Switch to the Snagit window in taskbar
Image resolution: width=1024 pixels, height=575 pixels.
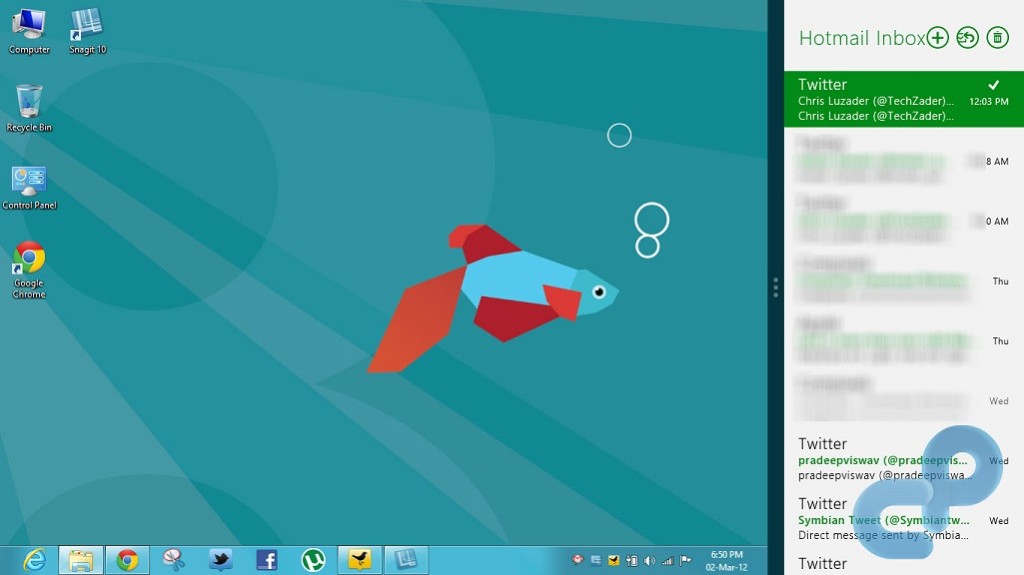406,560
